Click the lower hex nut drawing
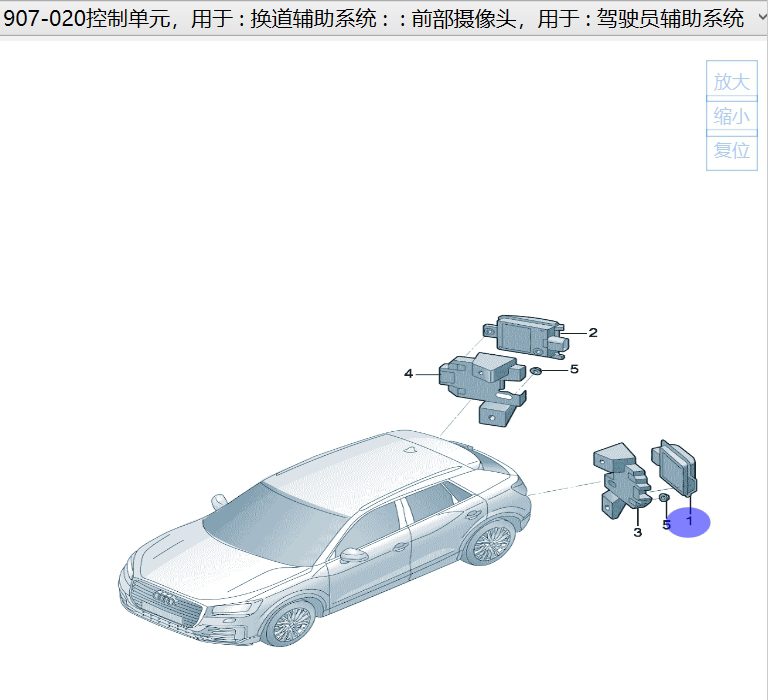This screenshot has width=768, height=700. (663, 497)
